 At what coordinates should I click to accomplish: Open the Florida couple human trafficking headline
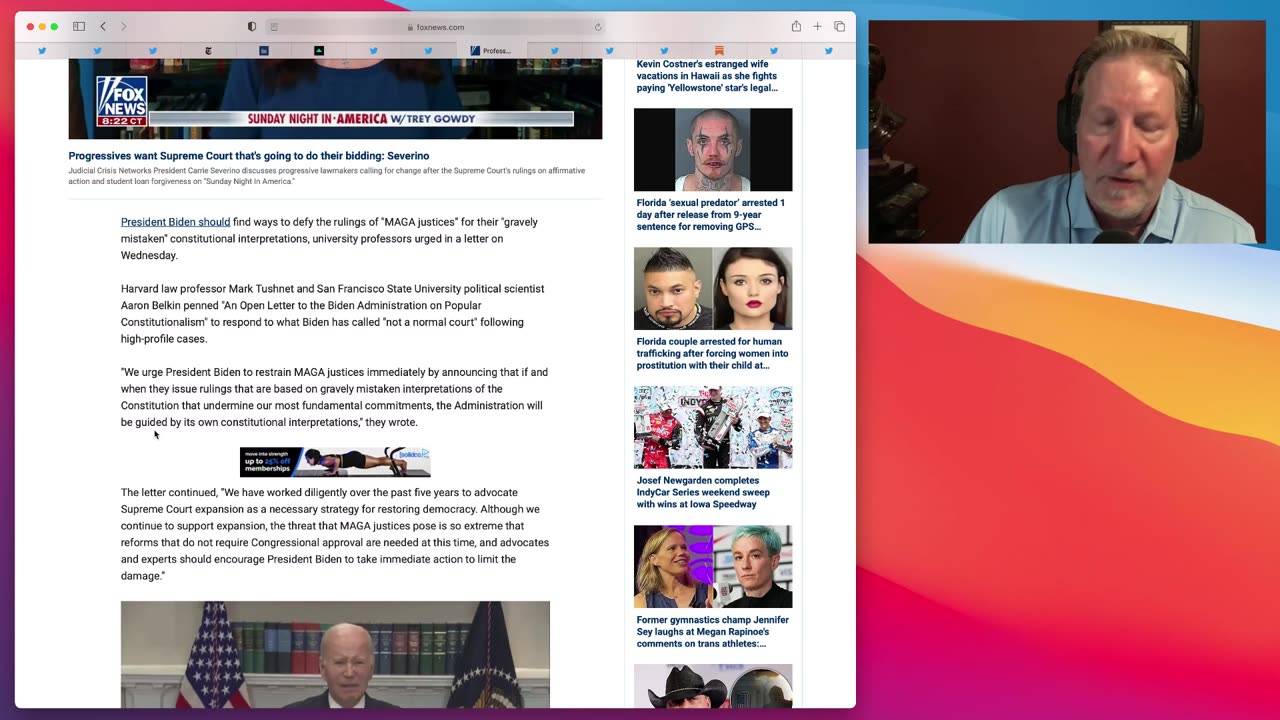point(712,354)
